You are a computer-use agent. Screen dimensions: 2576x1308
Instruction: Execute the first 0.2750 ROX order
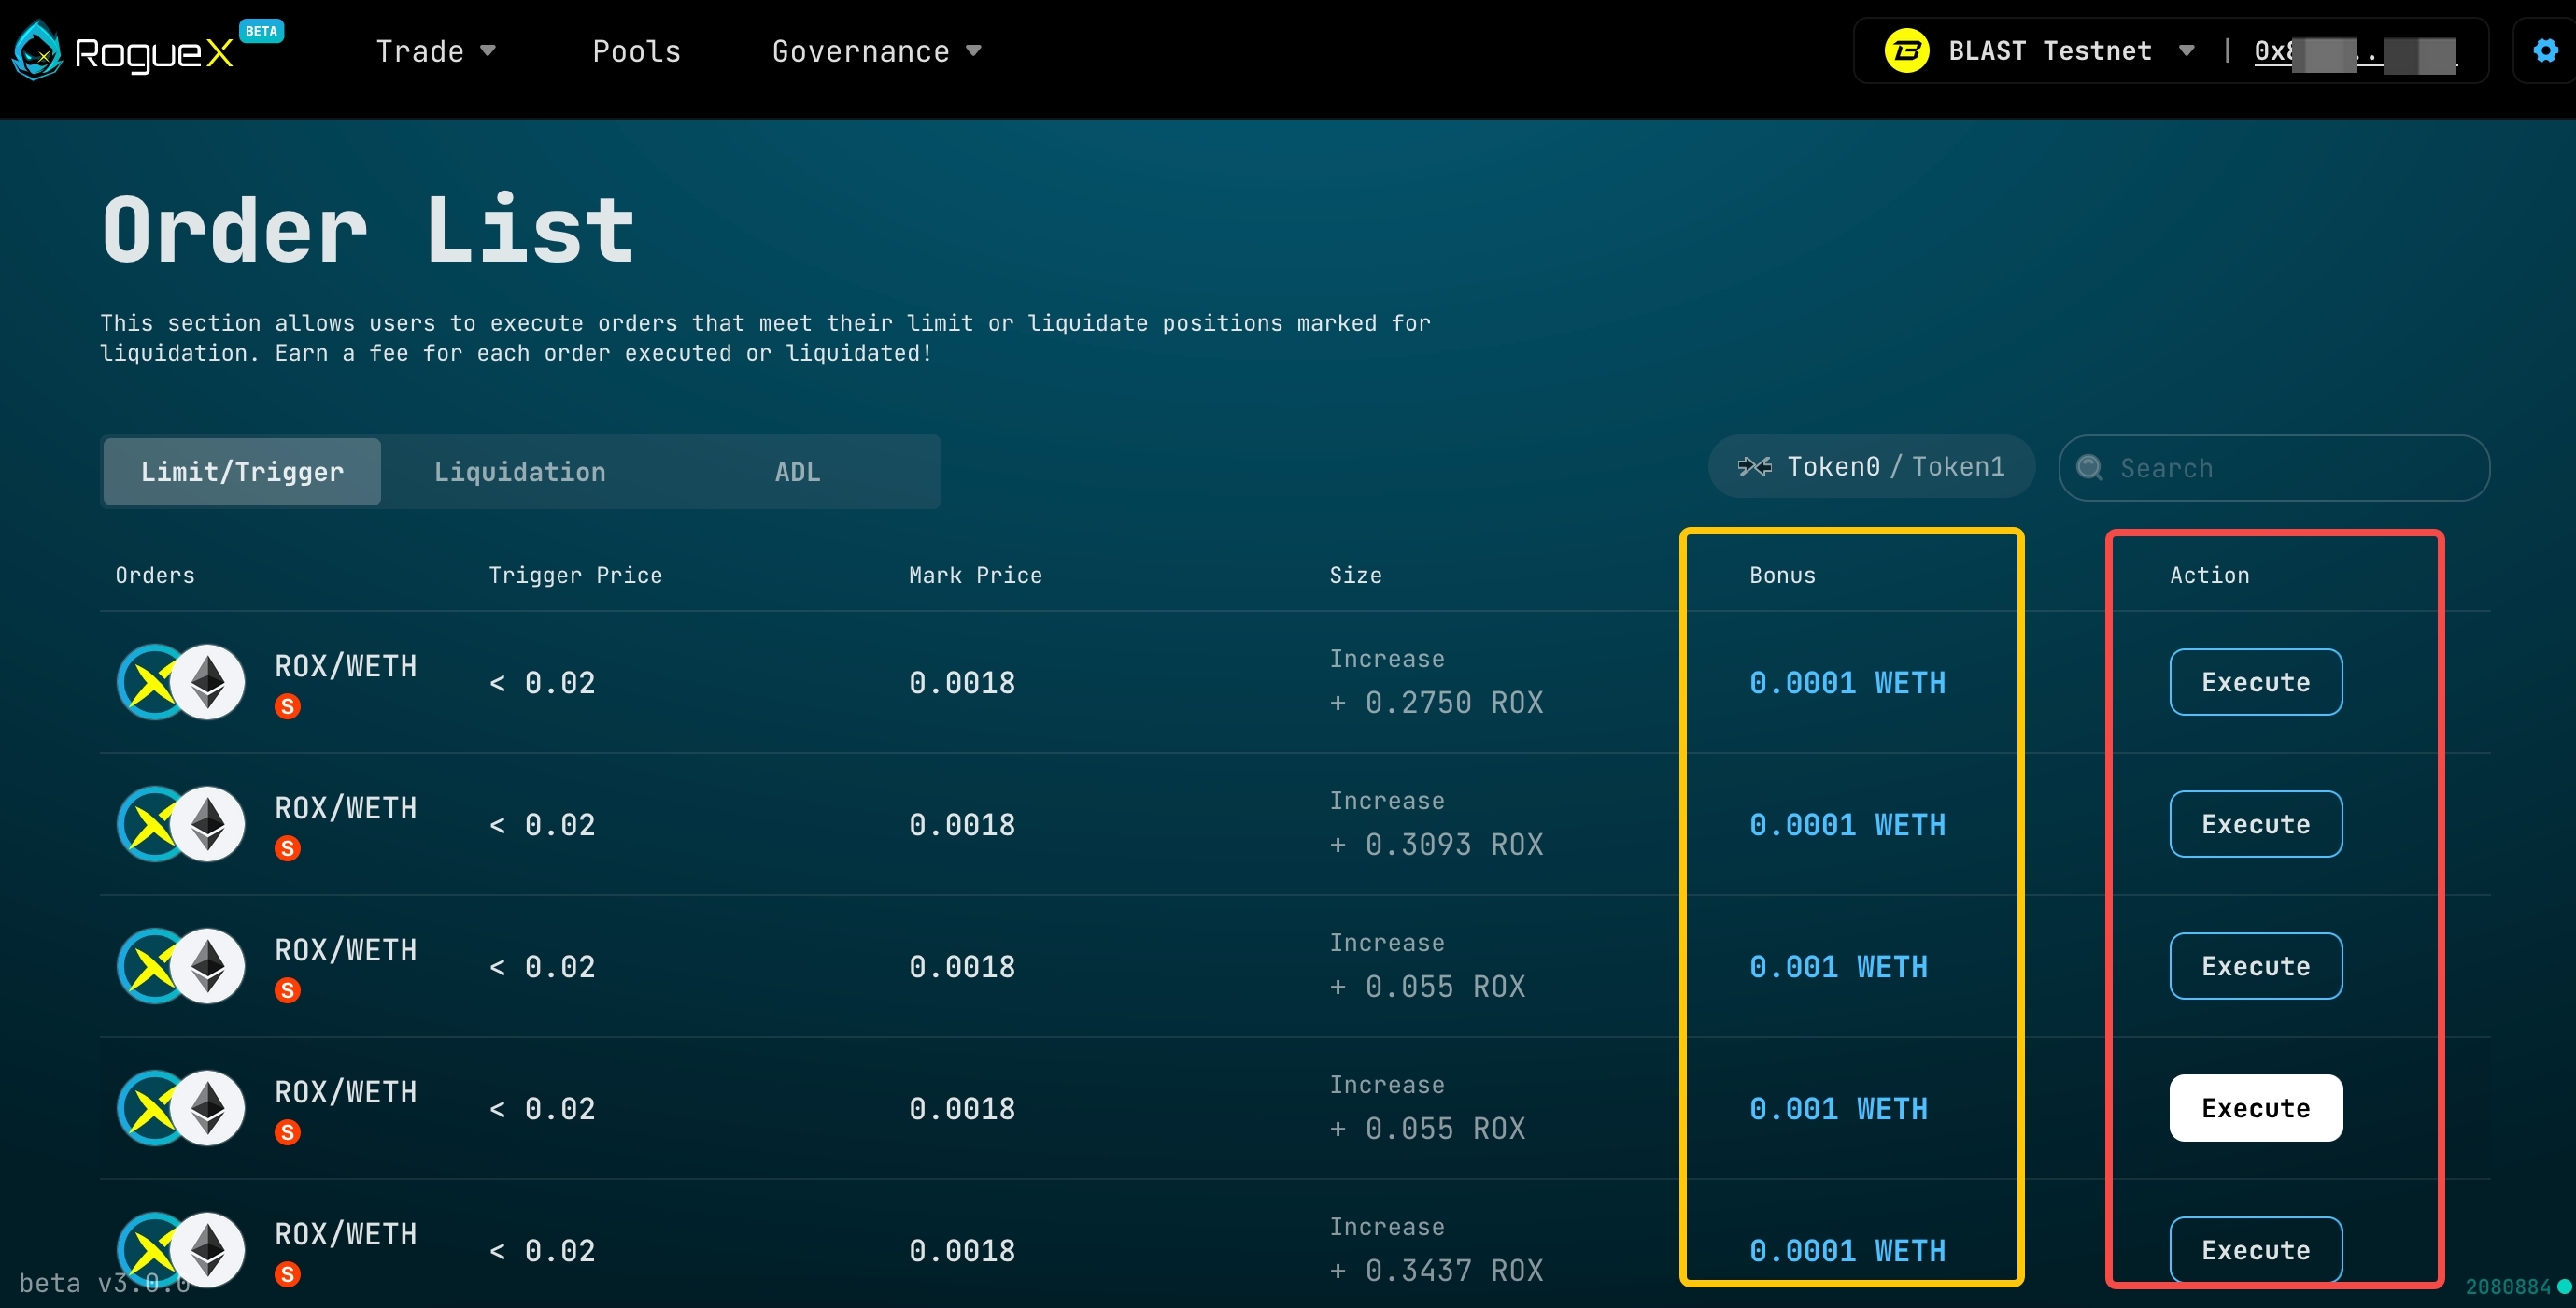click(2255, 682)
